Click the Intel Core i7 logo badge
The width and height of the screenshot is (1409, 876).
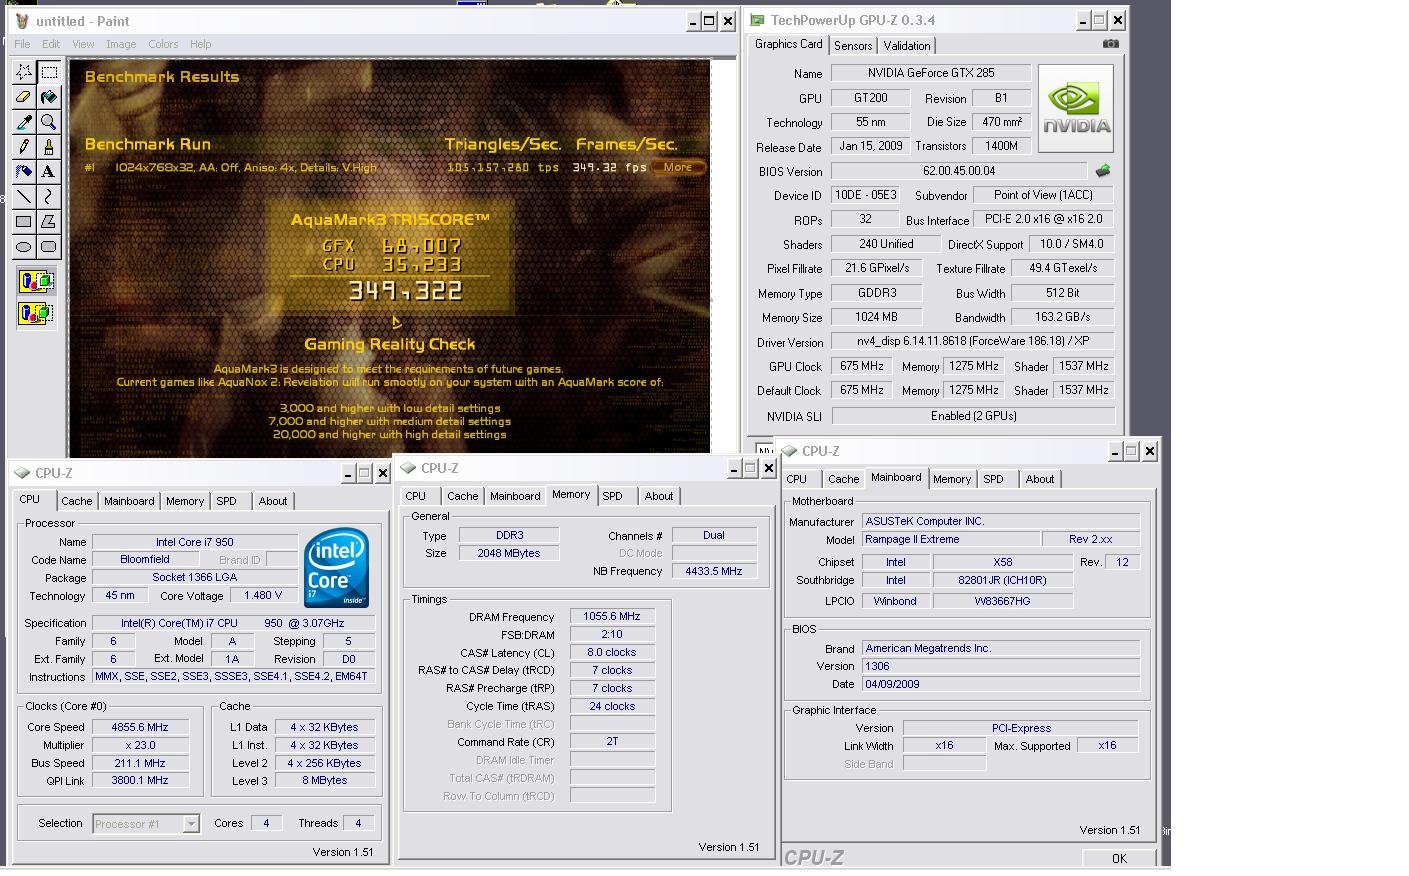pos(337,568)
